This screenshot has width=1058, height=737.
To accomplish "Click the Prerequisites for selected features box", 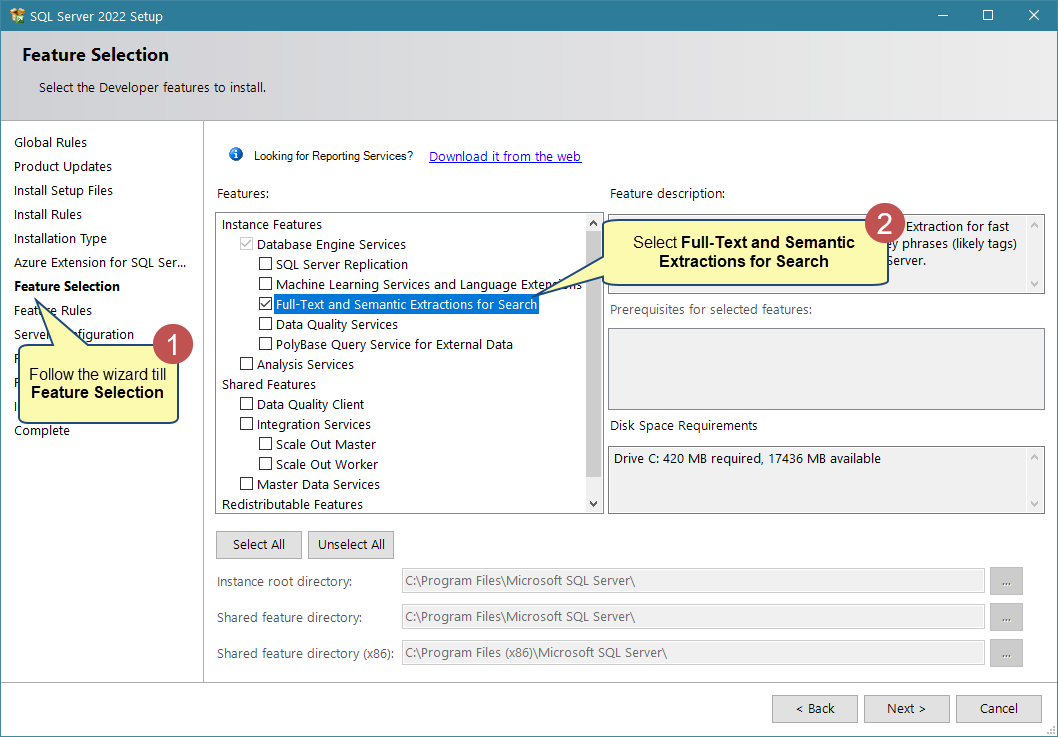I will click(x=826, y=368).
